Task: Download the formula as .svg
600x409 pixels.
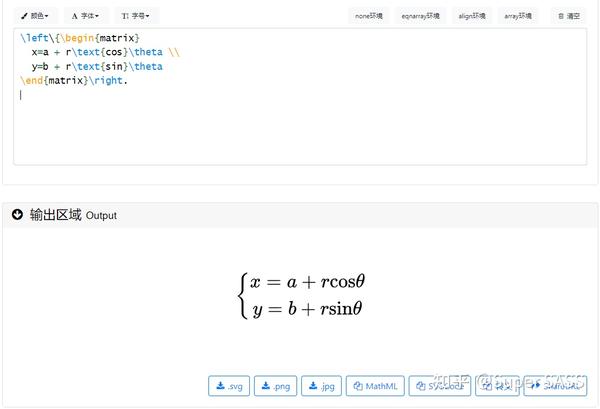Action: click(229, 386)
